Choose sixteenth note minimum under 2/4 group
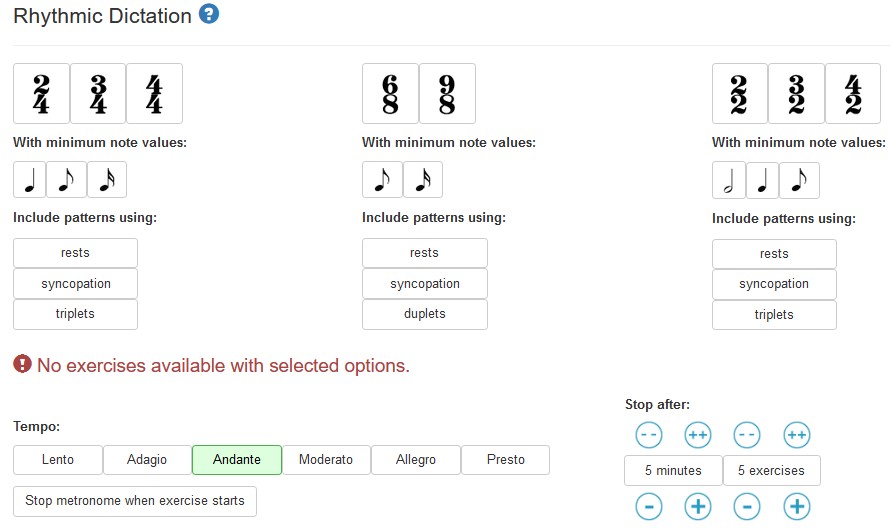Screen dimensions: 891x528 pos(107,180)
